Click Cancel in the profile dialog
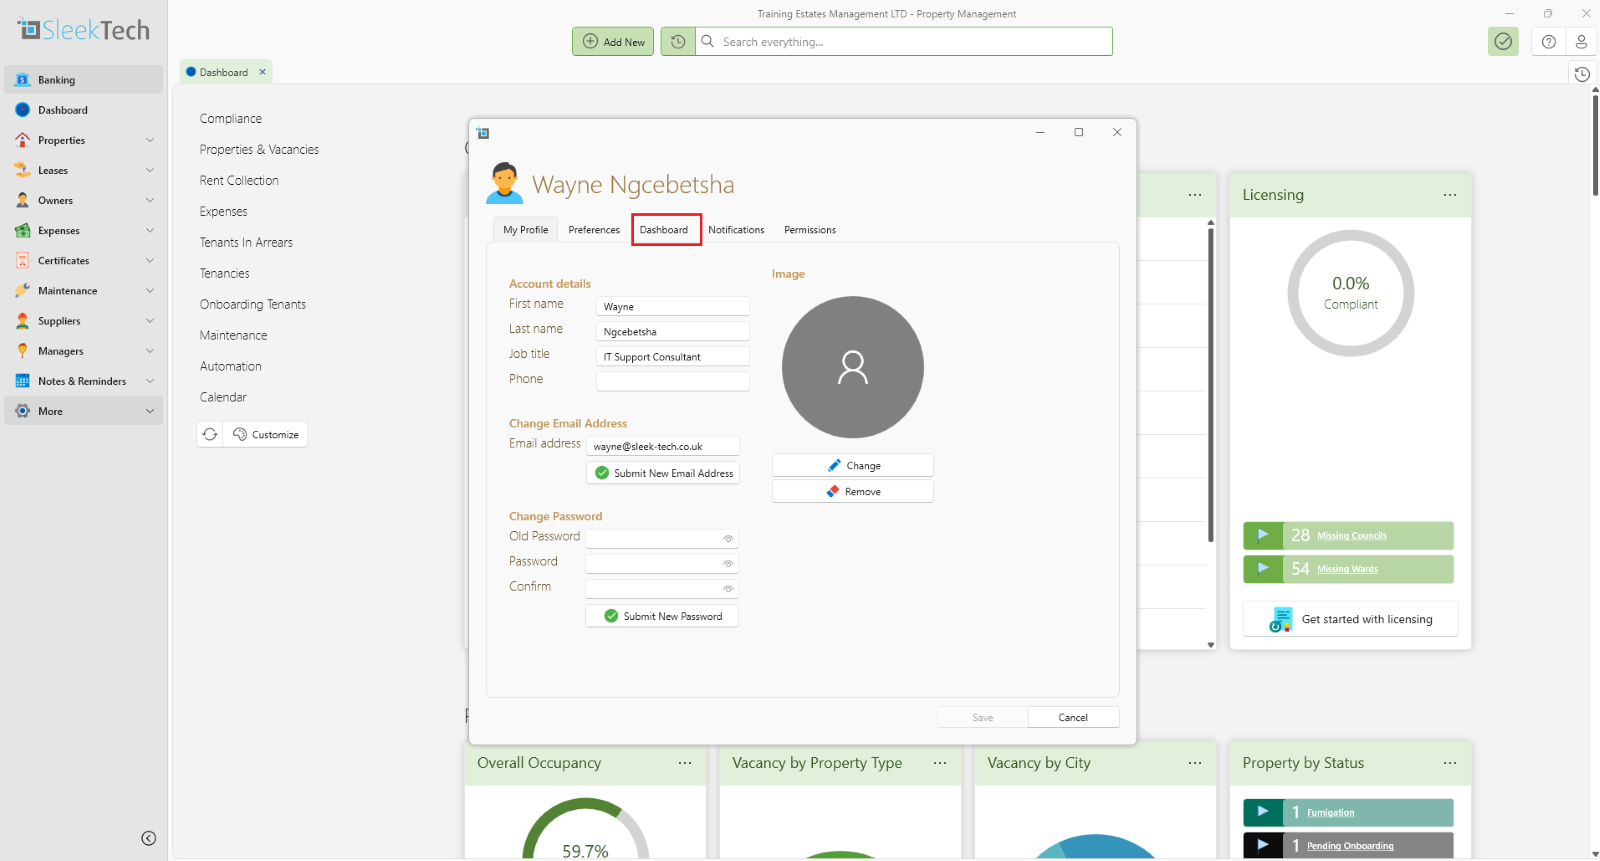This screenshot has height=861, width=1600. pos(1073,717)
